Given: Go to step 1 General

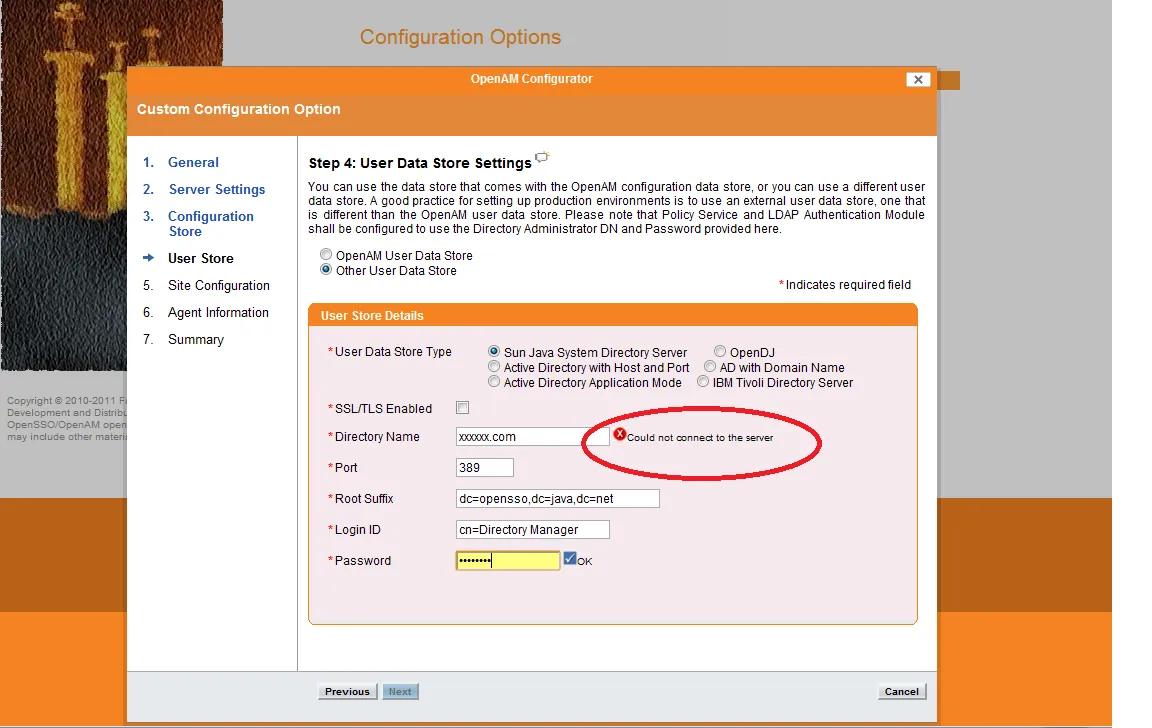Looking at the screenshot, I should (192, 162).
